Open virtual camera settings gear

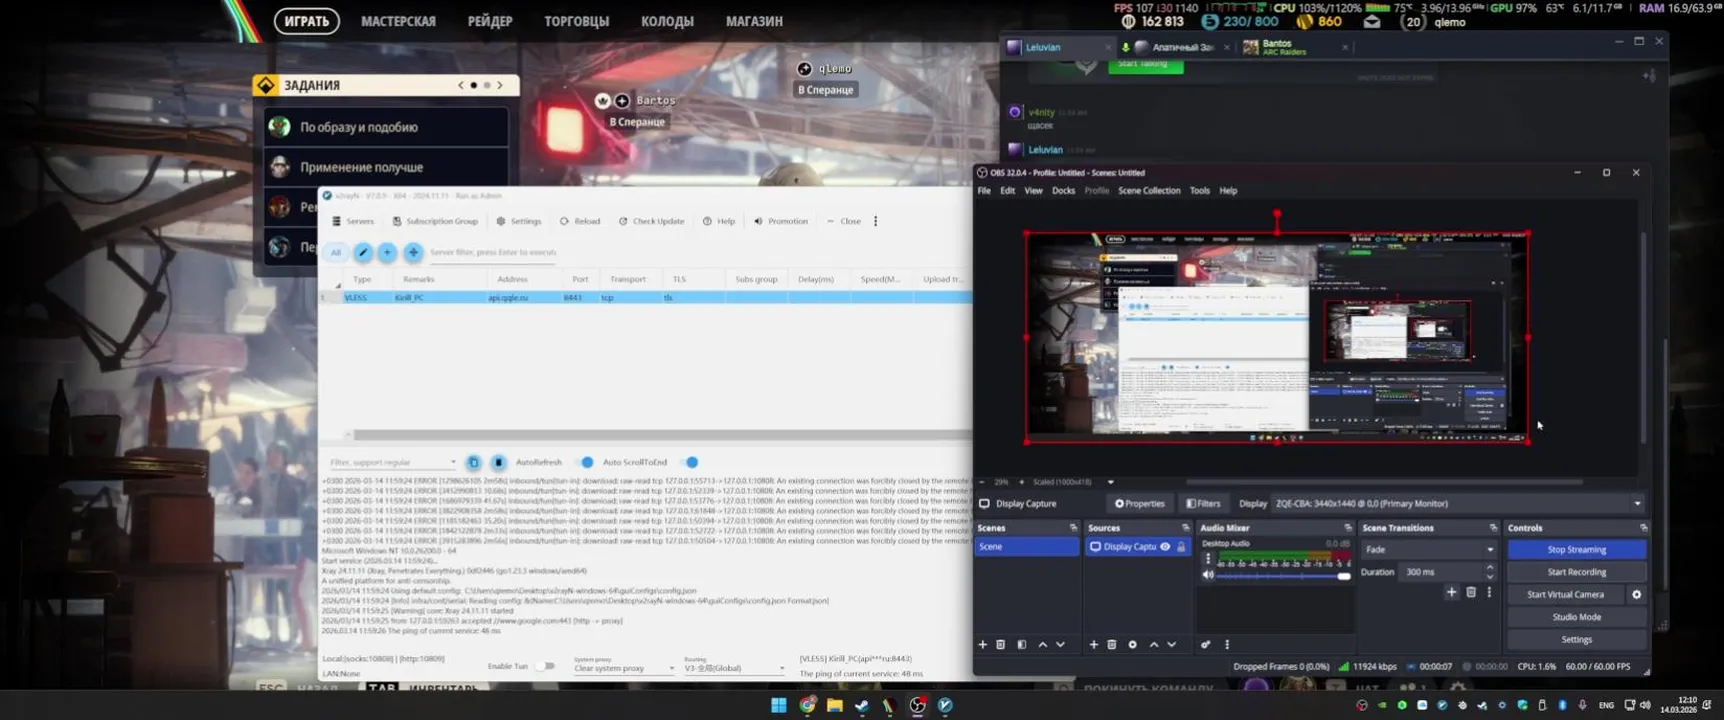(x=1636, y=594)
